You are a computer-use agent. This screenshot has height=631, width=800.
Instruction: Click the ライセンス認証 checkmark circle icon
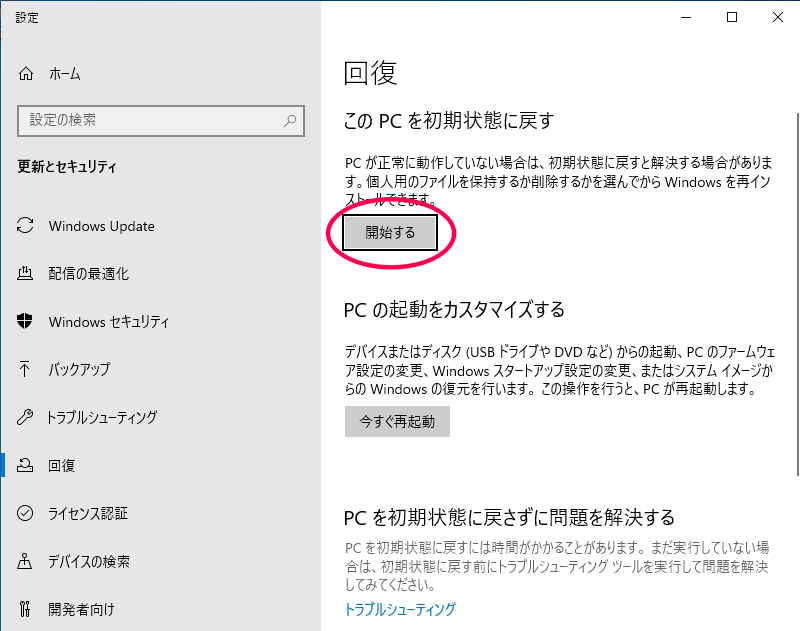(x=25, y=513)
